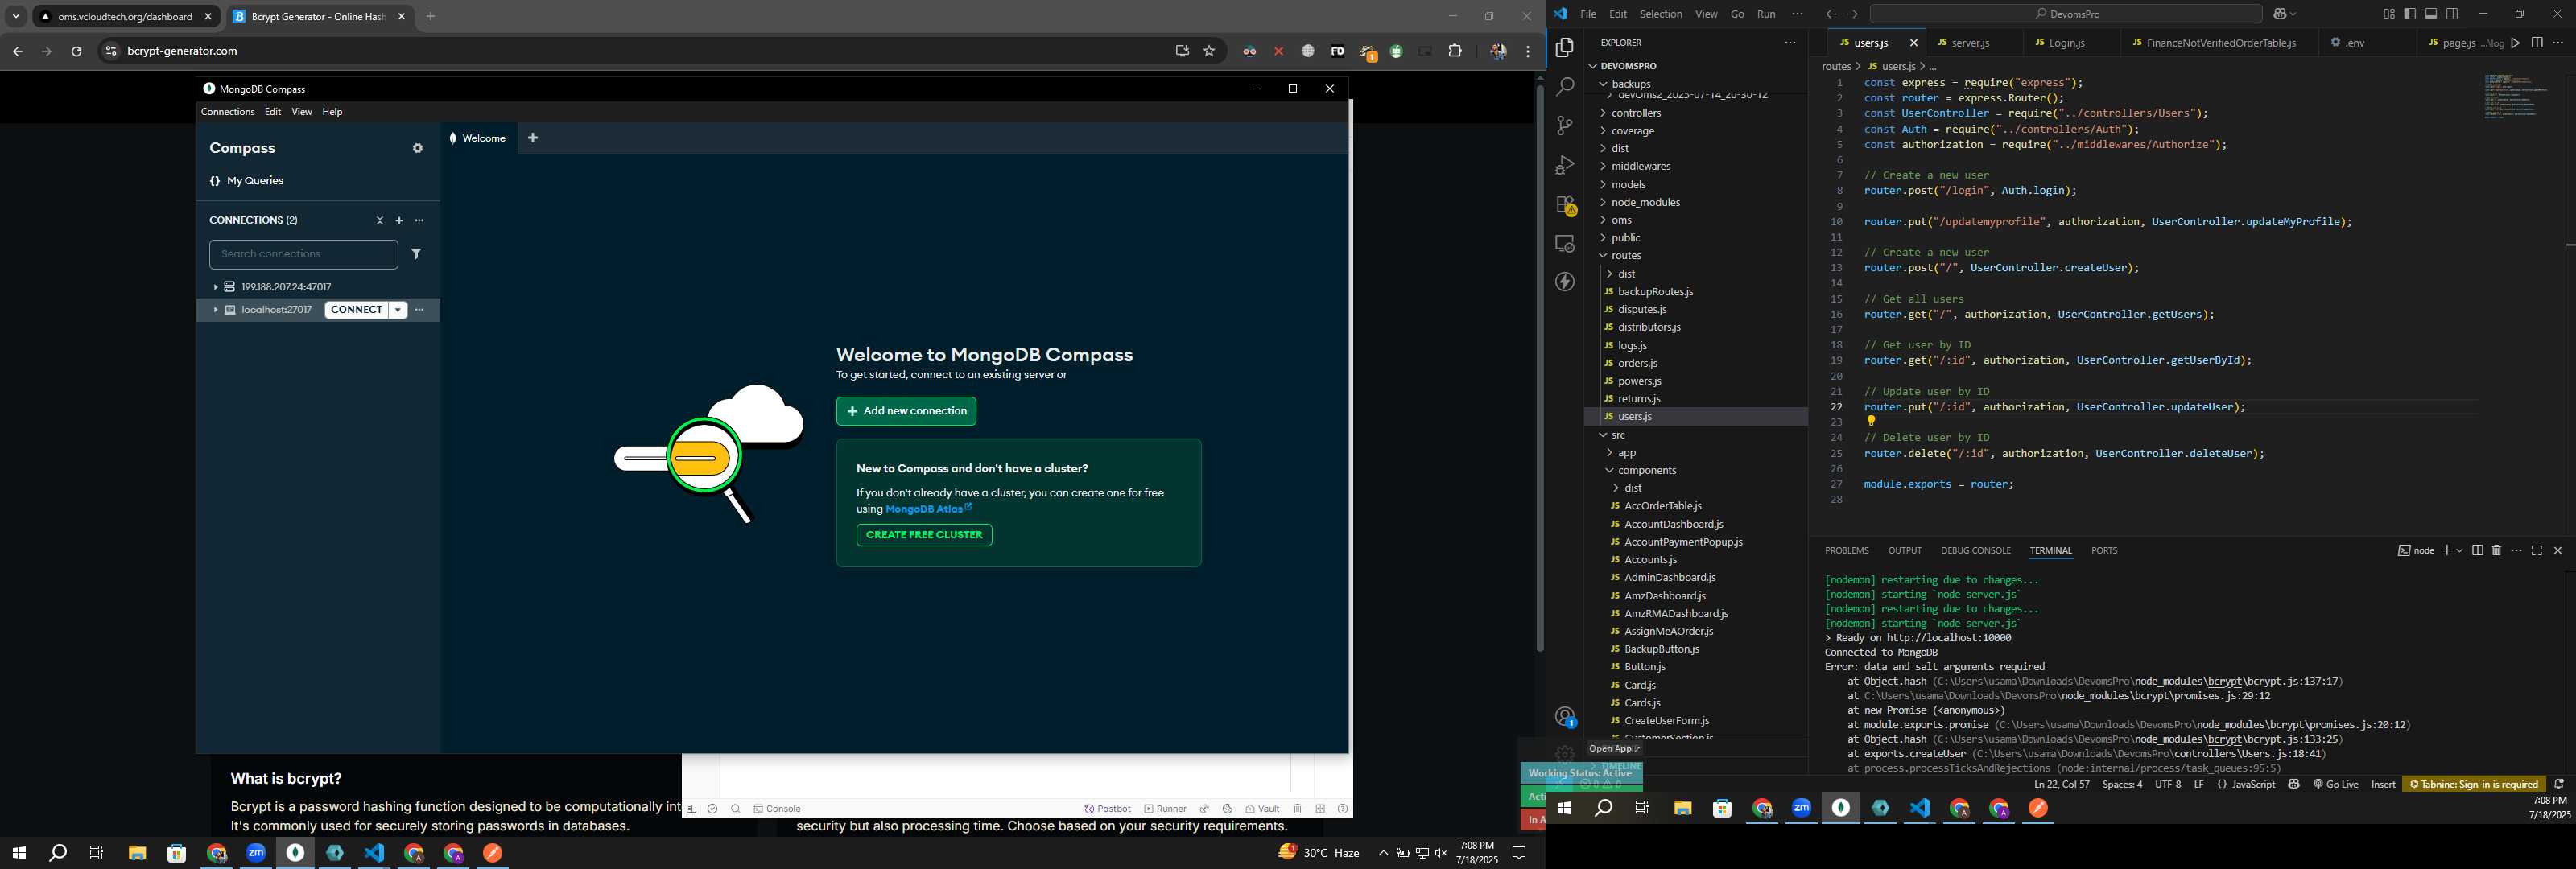Toggle bottom Panel layout in VS Code
The width and height of the screenshot is (2576, 869).
[x=2431, y=14]
